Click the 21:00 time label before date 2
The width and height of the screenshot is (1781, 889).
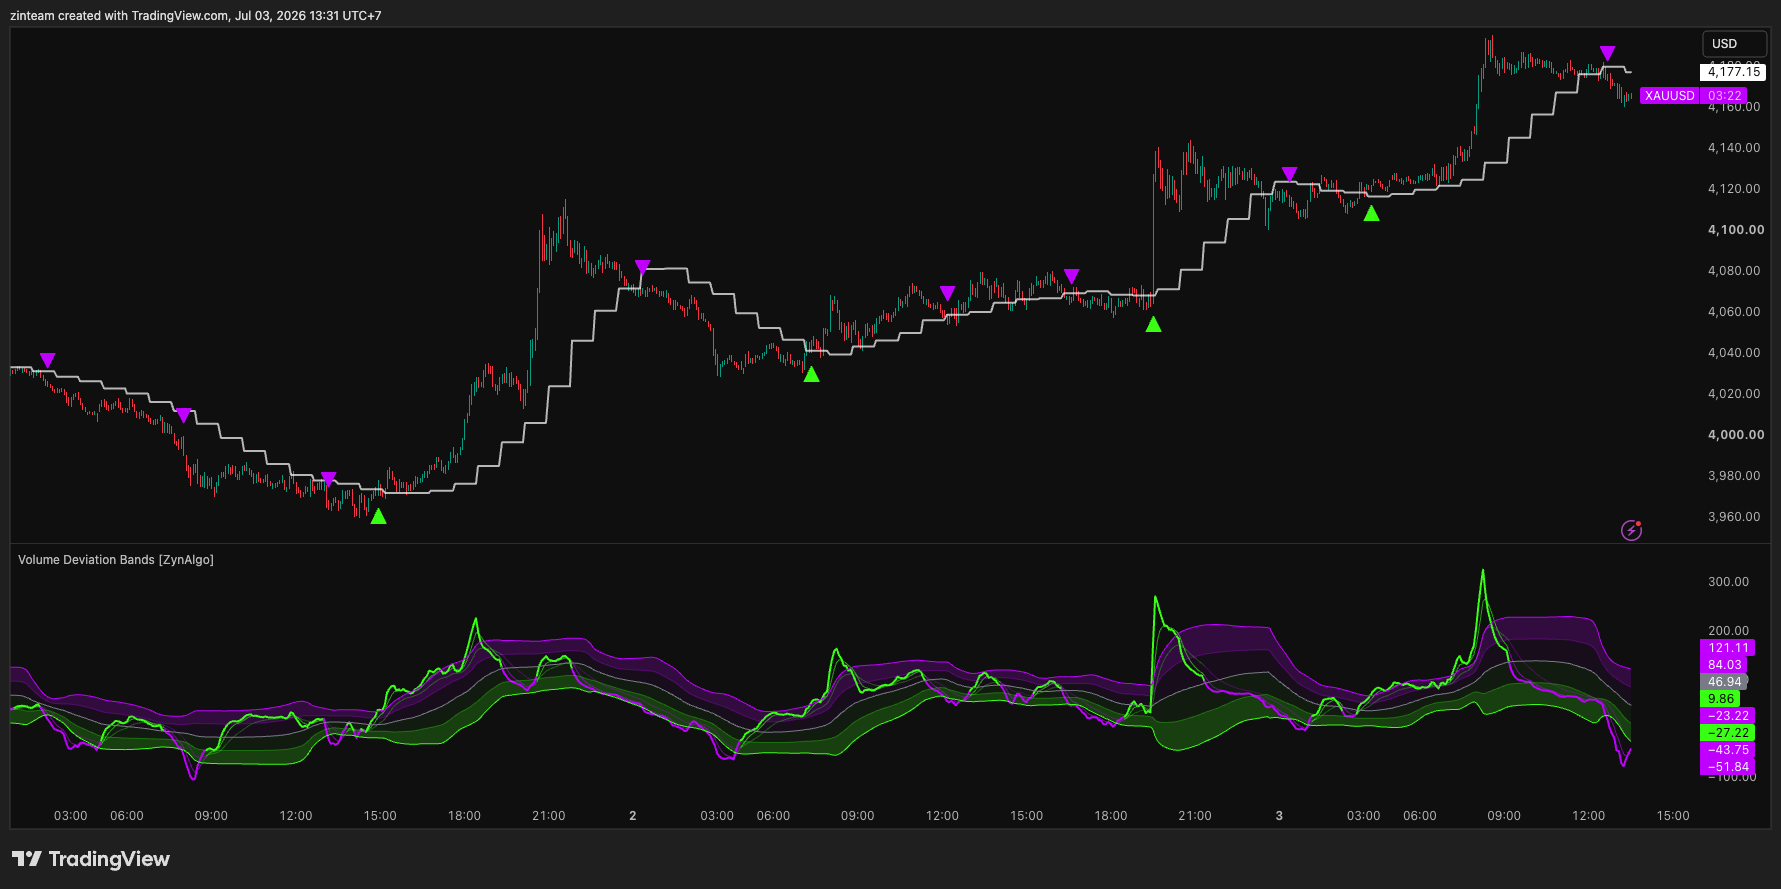coord(549,816)
